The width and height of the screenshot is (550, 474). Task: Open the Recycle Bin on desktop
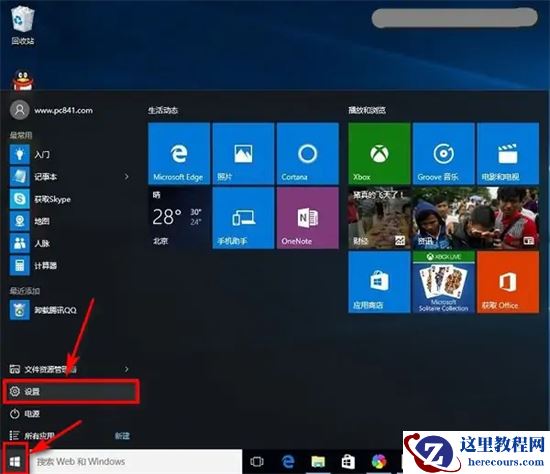coord(22,25)
